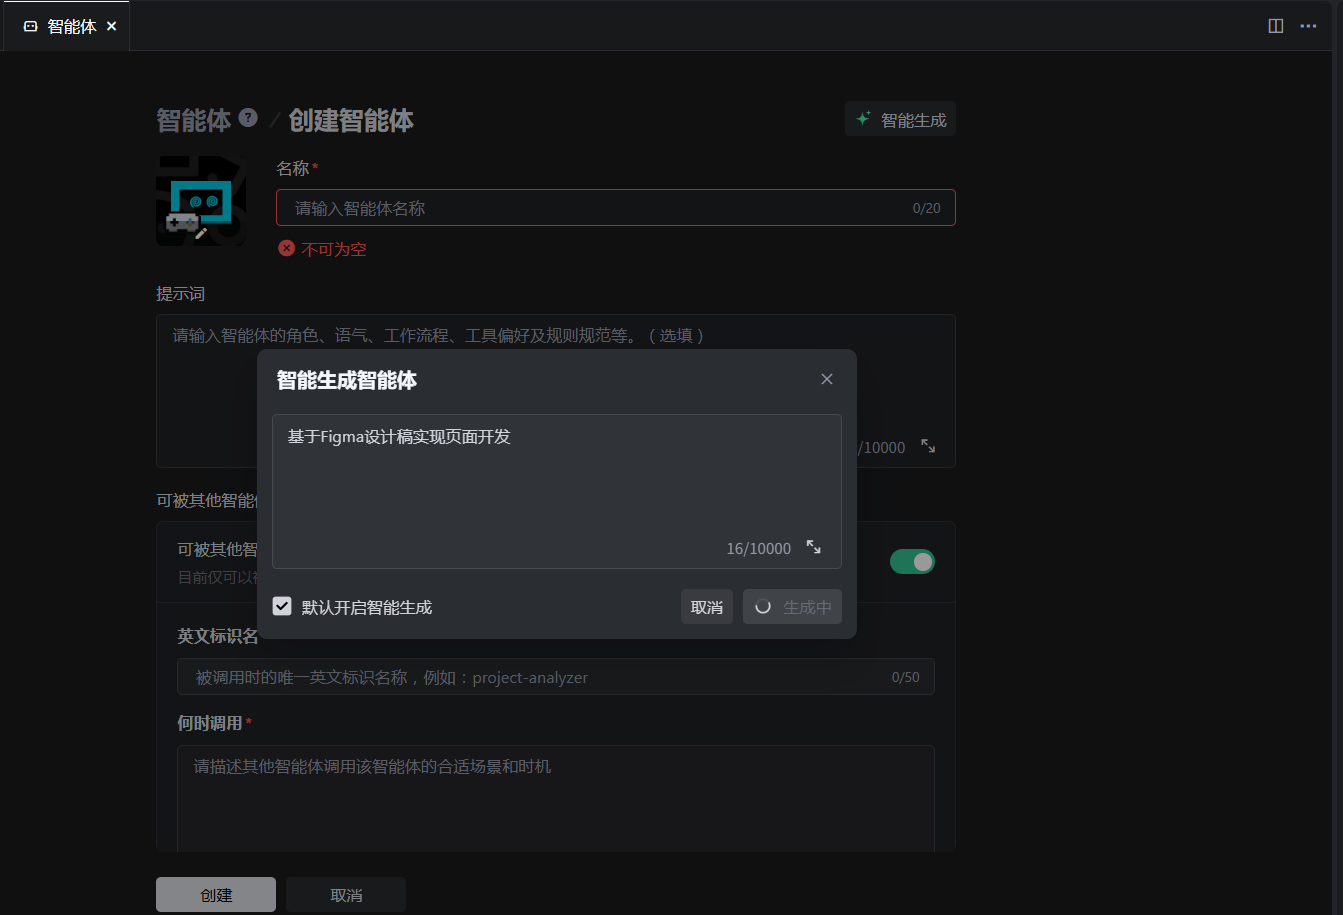The width and height of the screenshot is (1343, 915).
Task: Click the expand arrows inside the dialog textarea
Action: coord(812,548)
